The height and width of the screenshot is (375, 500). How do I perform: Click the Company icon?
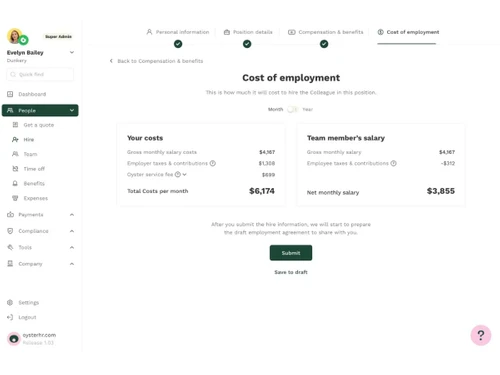click(x=10, y=264)
